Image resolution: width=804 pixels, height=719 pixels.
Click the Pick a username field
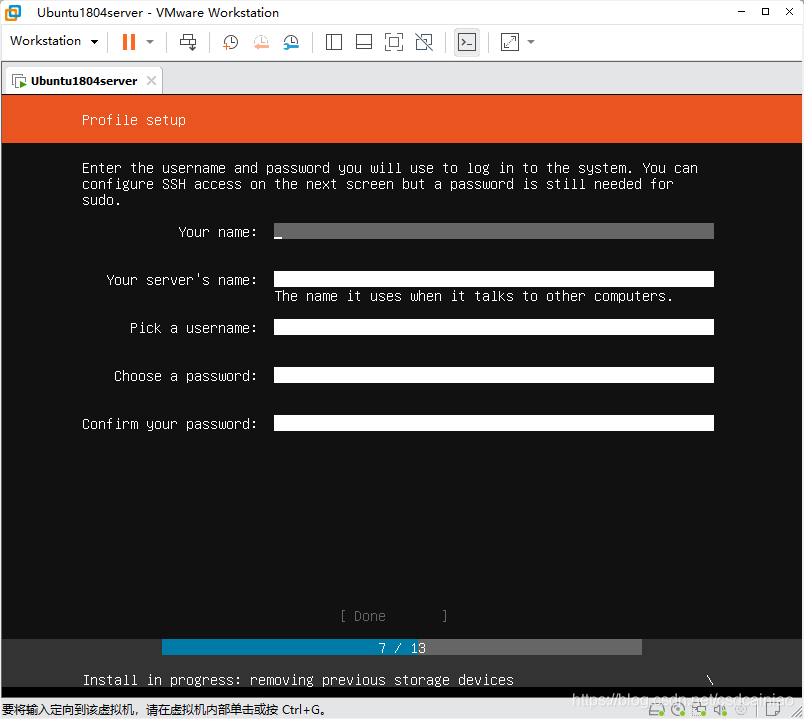(493, 327)
